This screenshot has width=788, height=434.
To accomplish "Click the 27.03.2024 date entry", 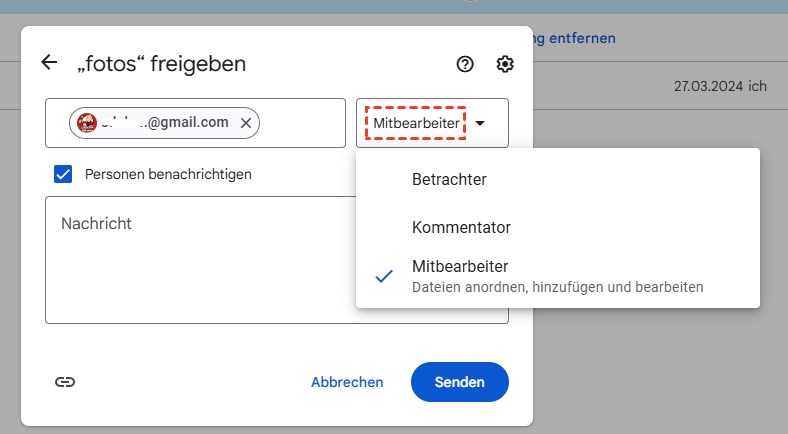I will point(707,86).
